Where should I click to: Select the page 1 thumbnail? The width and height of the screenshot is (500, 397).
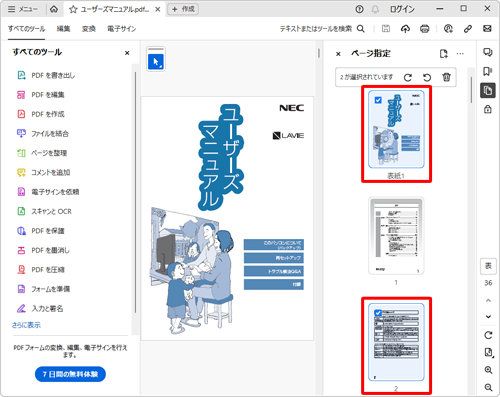[396, 236]
